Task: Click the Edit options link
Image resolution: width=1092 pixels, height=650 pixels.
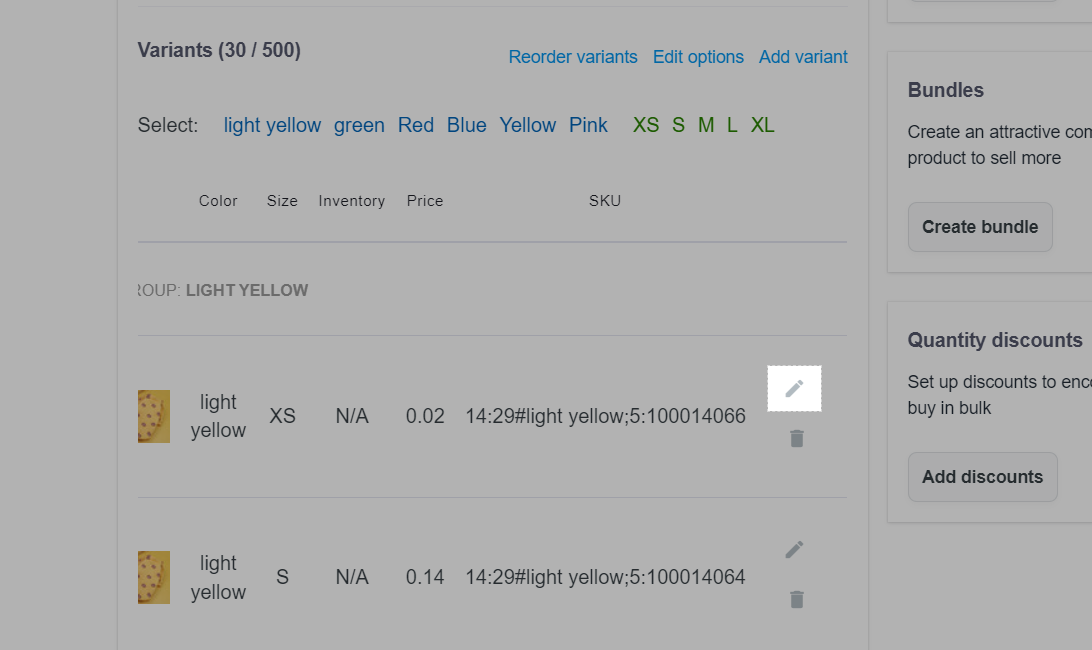Action: point(698,57)
